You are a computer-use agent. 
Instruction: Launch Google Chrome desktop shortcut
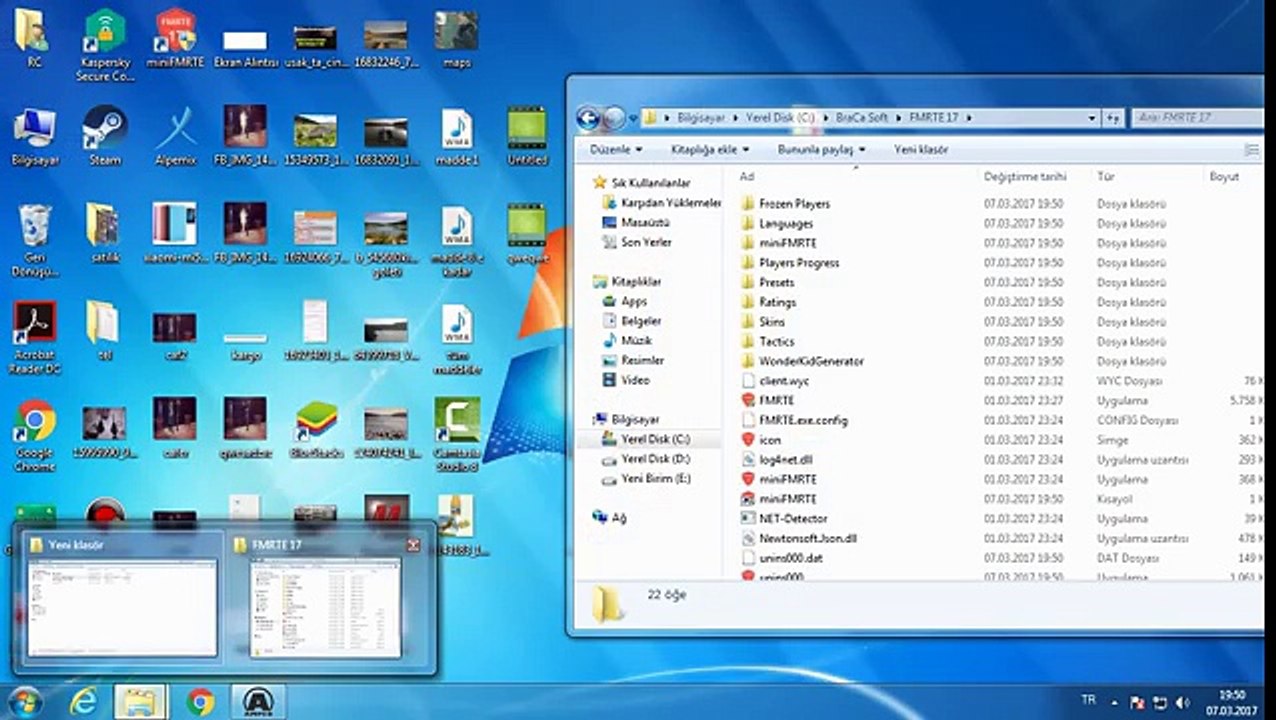click(35, 435)
